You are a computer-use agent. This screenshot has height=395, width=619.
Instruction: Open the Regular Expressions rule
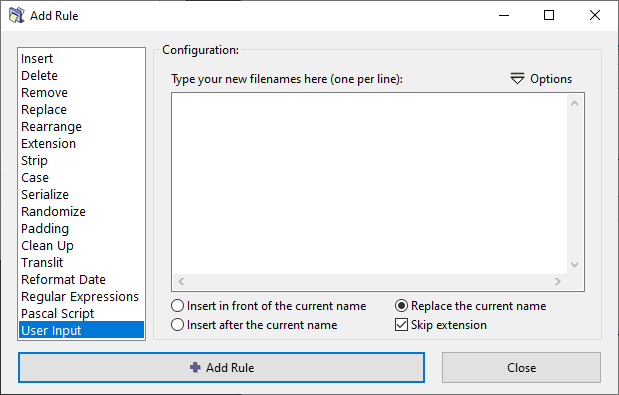click(x=81, y=296)
